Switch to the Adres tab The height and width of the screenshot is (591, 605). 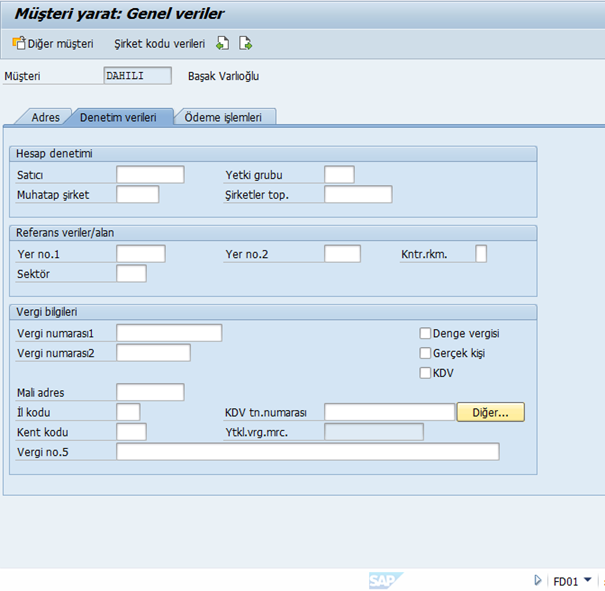(45, 117)
